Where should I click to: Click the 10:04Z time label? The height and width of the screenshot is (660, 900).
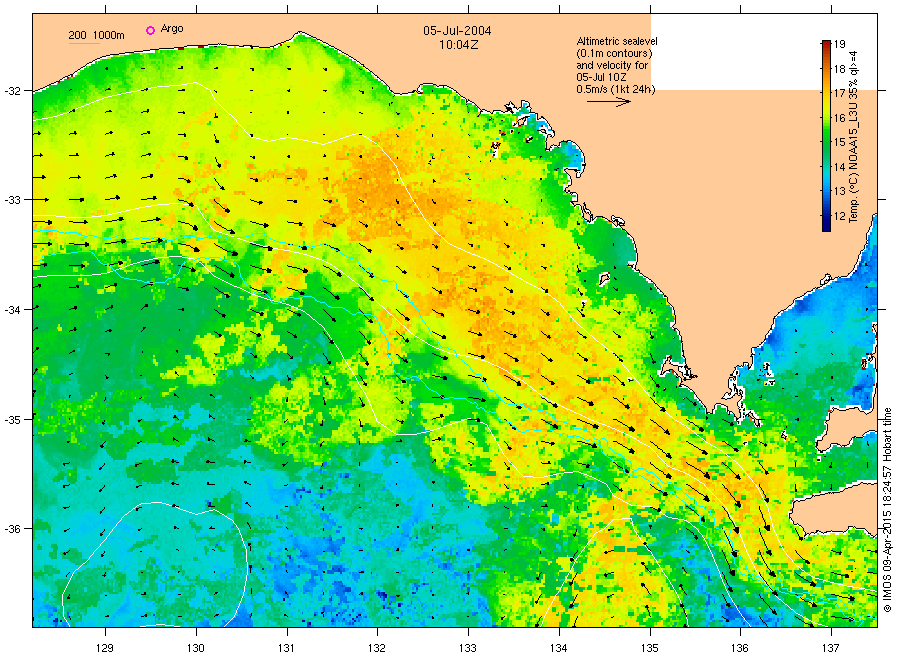click(459, 45)
